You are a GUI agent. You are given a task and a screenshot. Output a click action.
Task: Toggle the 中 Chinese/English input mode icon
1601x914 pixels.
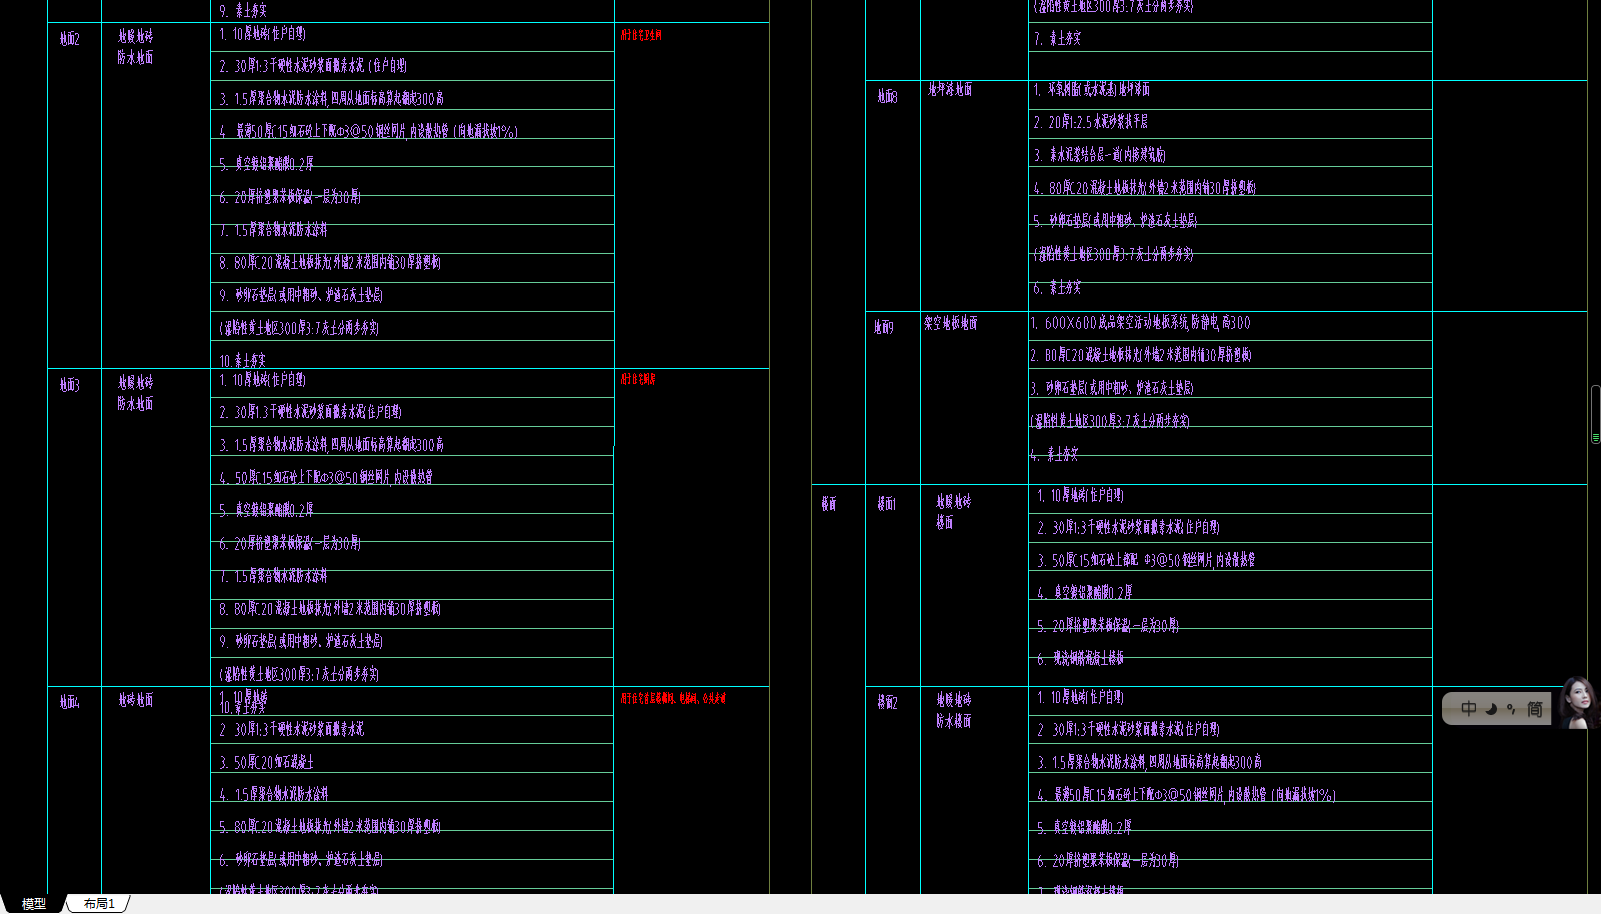[x=1468, y=709]
